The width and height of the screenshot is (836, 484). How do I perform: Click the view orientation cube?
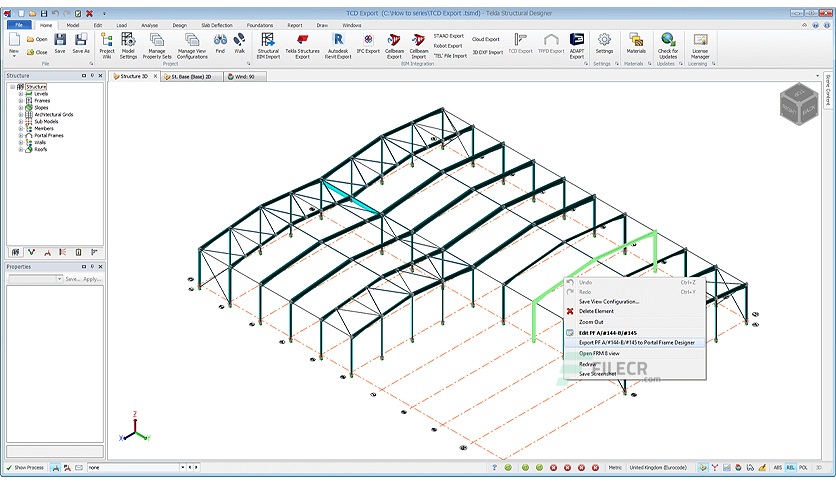click(x=799, y=104)
